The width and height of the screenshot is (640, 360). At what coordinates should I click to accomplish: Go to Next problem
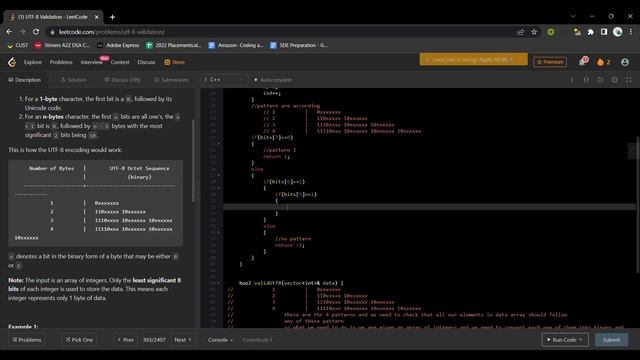182,340
